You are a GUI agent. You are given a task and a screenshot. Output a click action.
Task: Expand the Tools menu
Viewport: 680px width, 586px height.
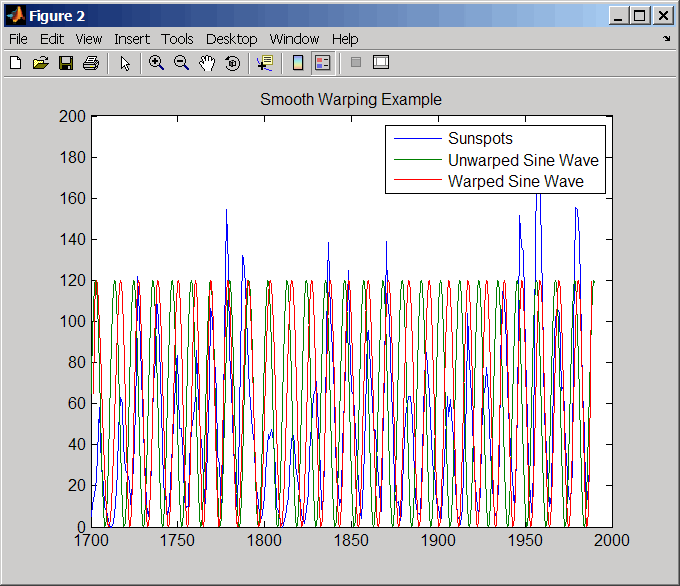coord(177,39)
